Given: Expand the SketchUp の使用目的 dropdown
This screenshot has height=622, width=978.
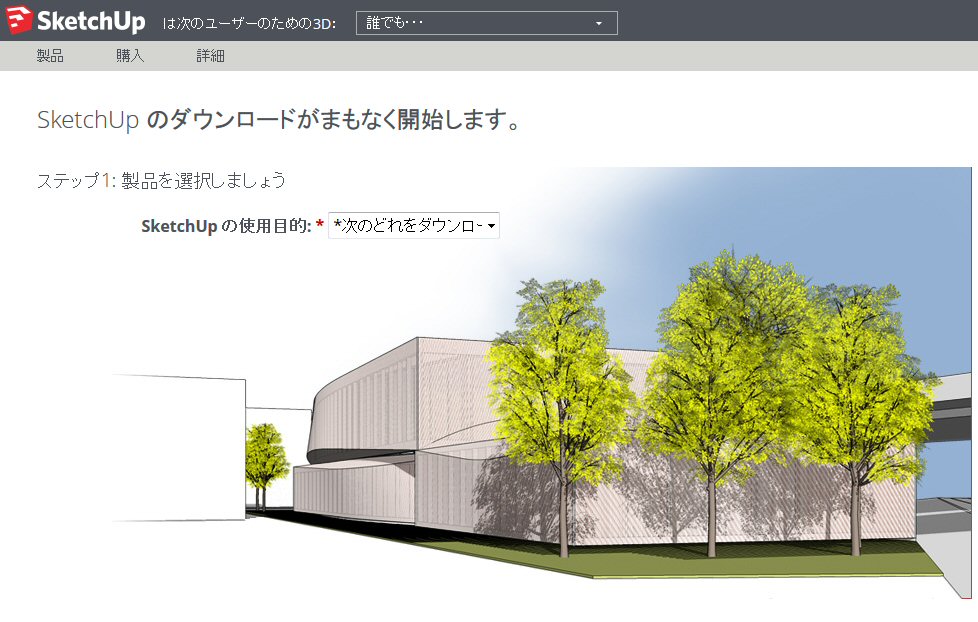Looking at the screenshot, I should [414, 225].
